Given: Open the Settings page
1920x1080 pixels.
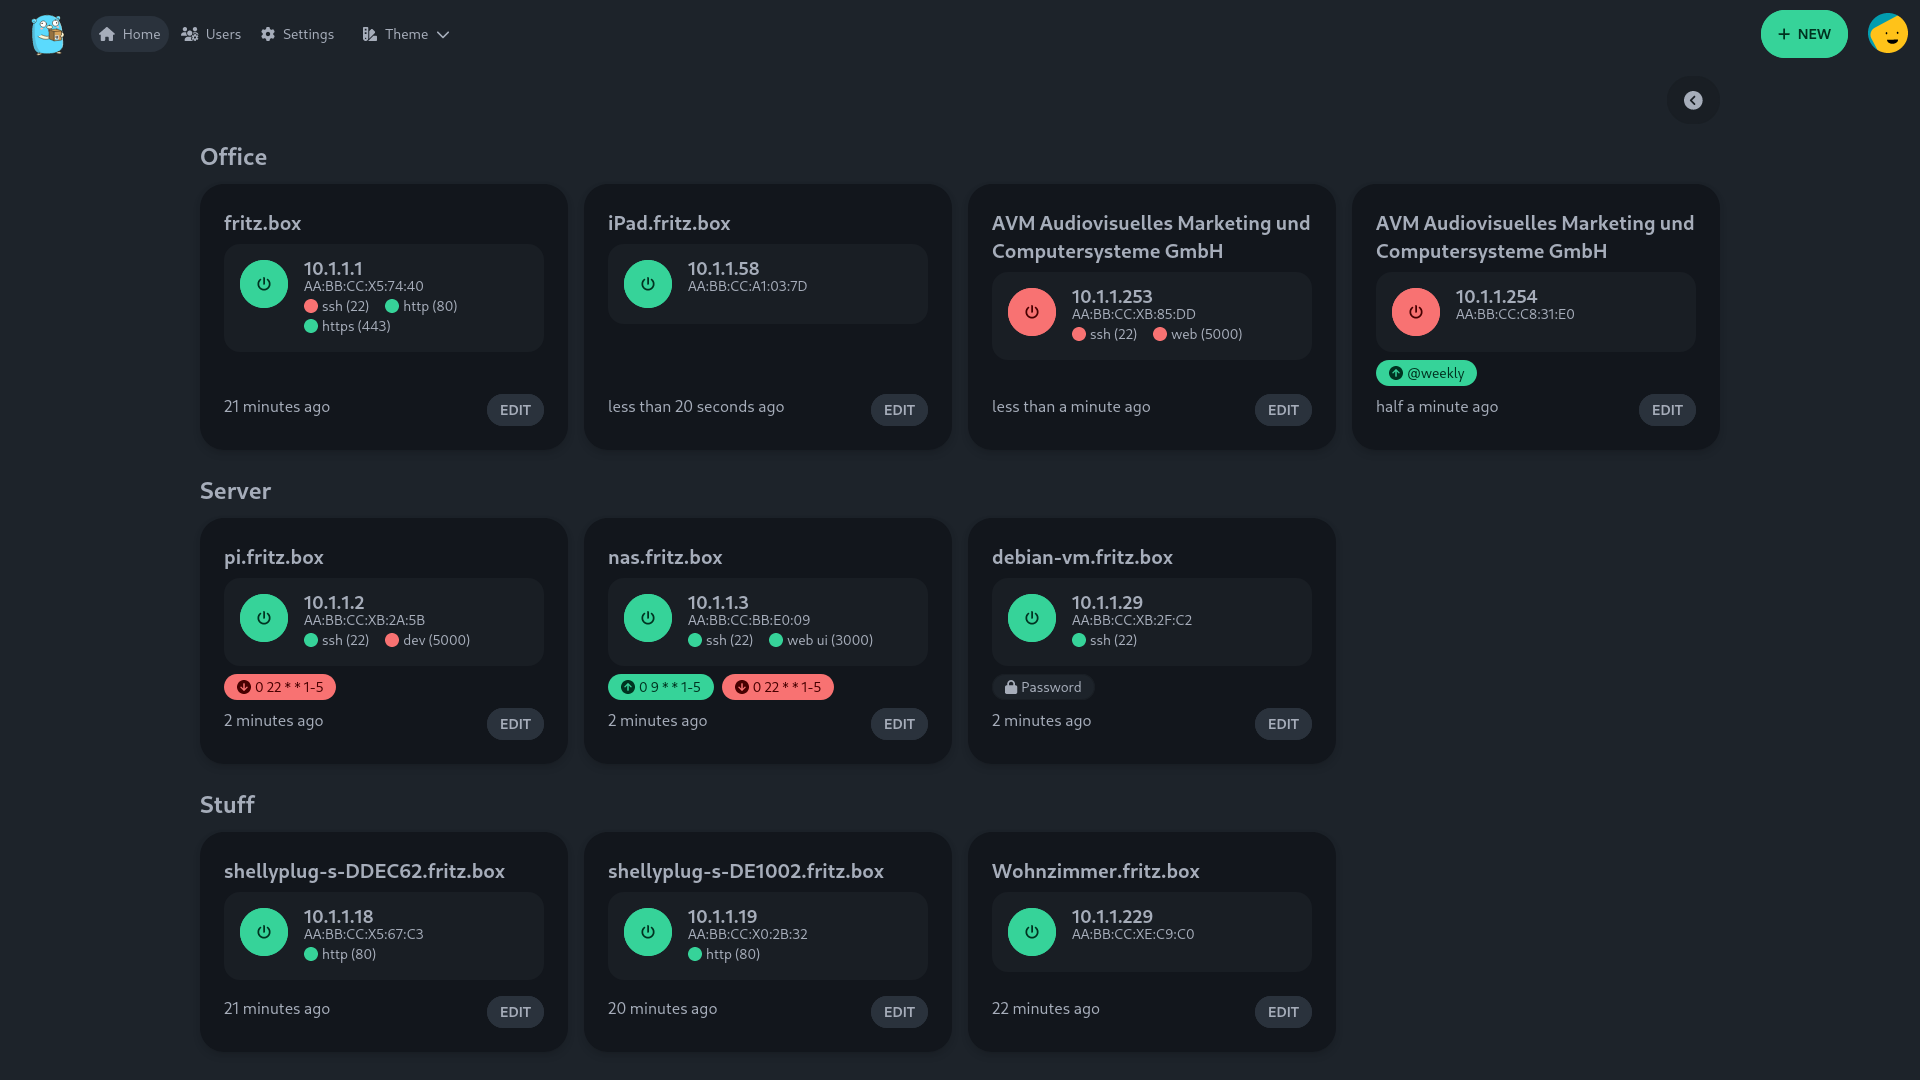Looking at the screenshot, I should (297, 34).
